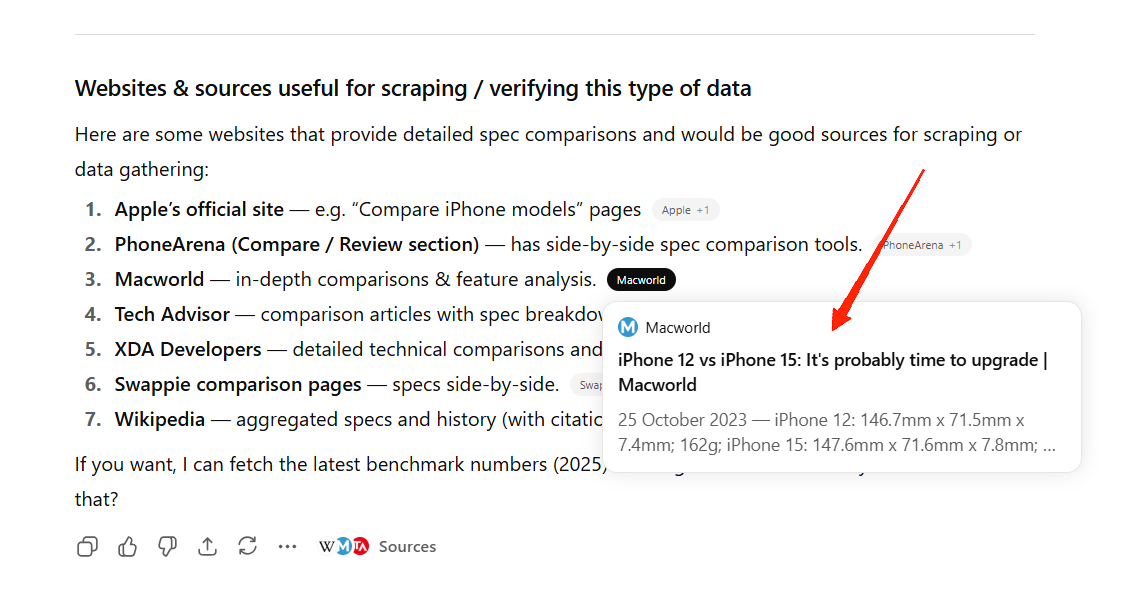
Task: Click the red Tech Advisor favicon
Action: tap(360, 546)
